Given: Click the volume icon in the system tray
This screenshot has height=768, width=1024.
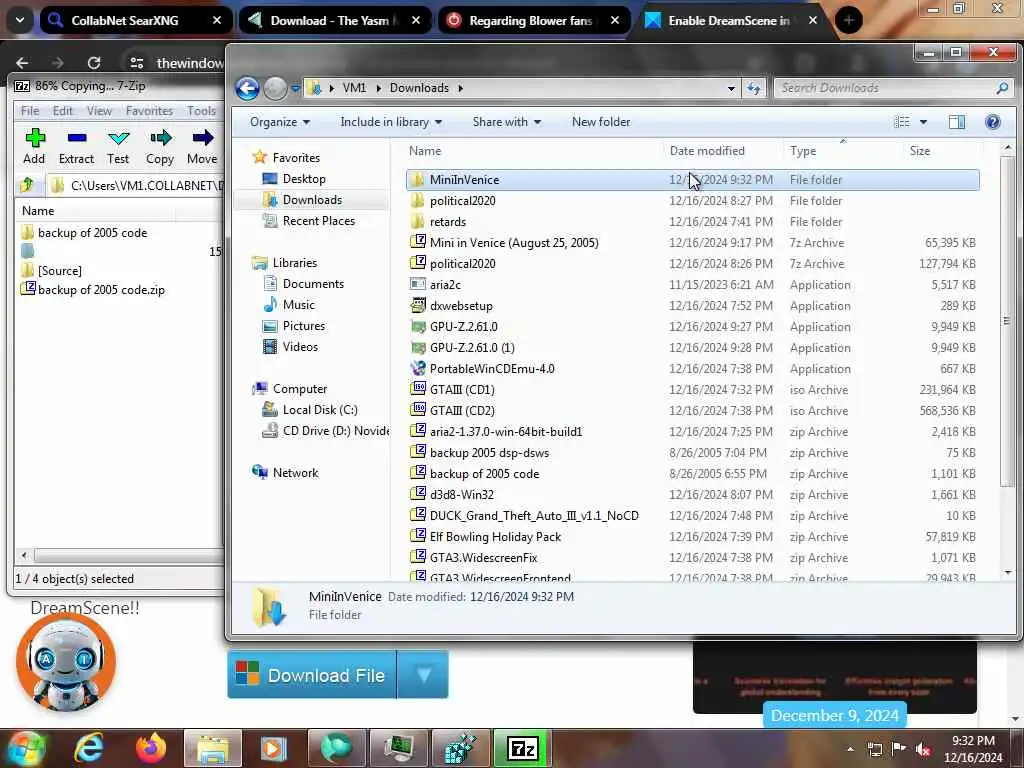Looking at the screenshot, I should click(x=924, y=749).
